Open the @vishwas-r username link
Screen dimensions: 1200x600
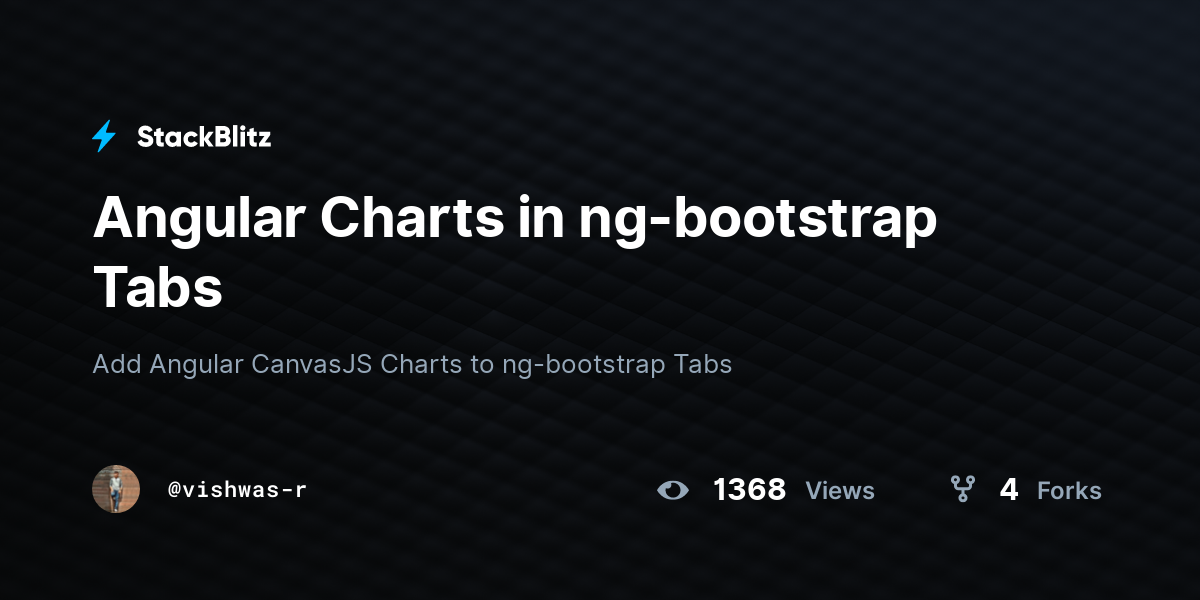click(x=237, y=490)
